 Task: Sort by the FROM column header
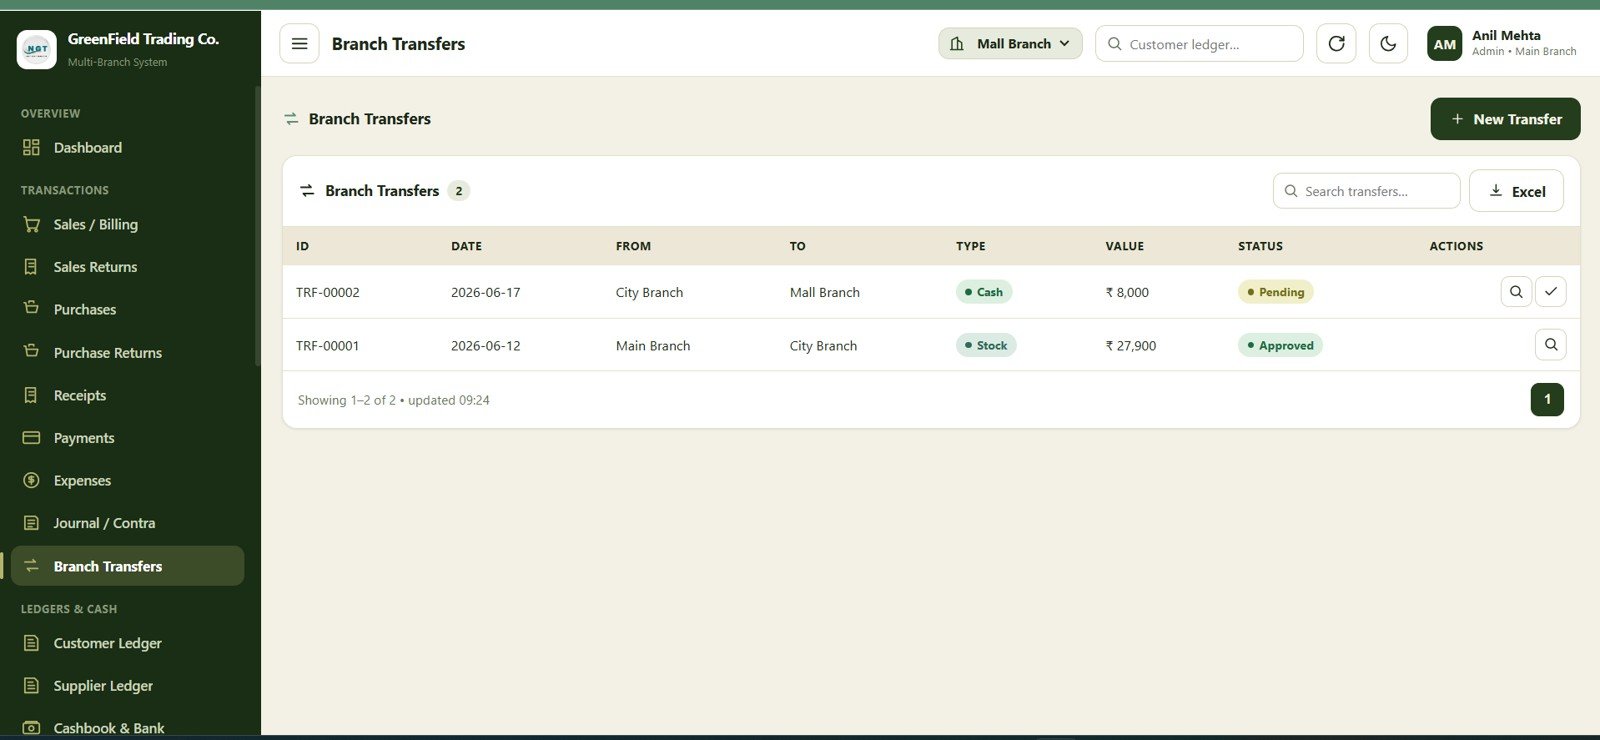(x=633, y=246)
